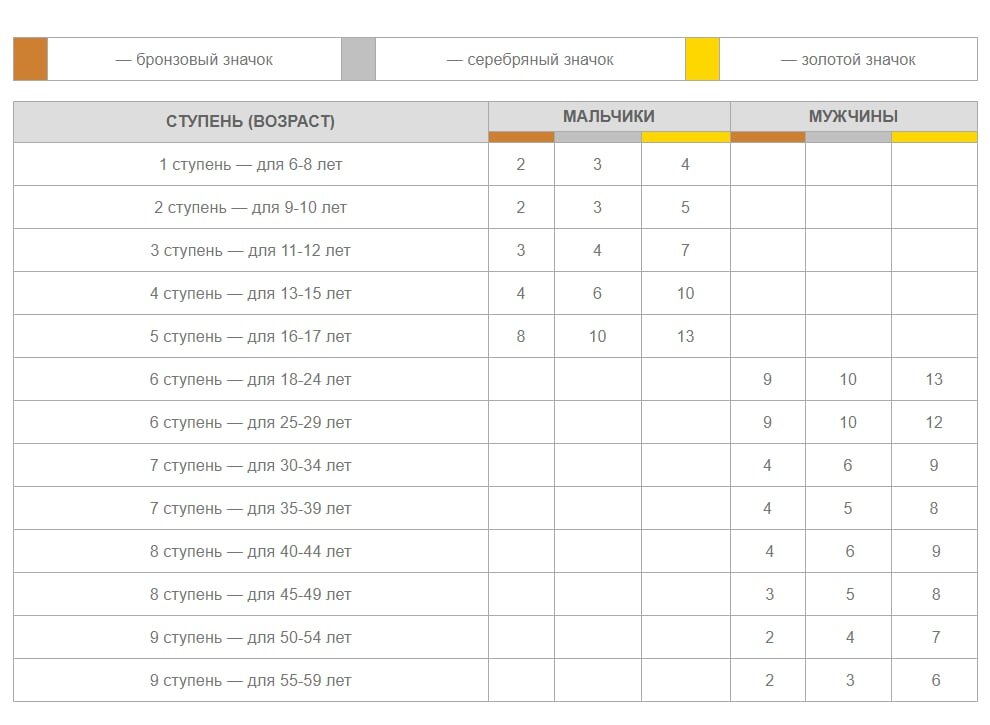Click the 'МУЖЧИНЫ' column header
The image size is (990, 725).
(854, 117)
